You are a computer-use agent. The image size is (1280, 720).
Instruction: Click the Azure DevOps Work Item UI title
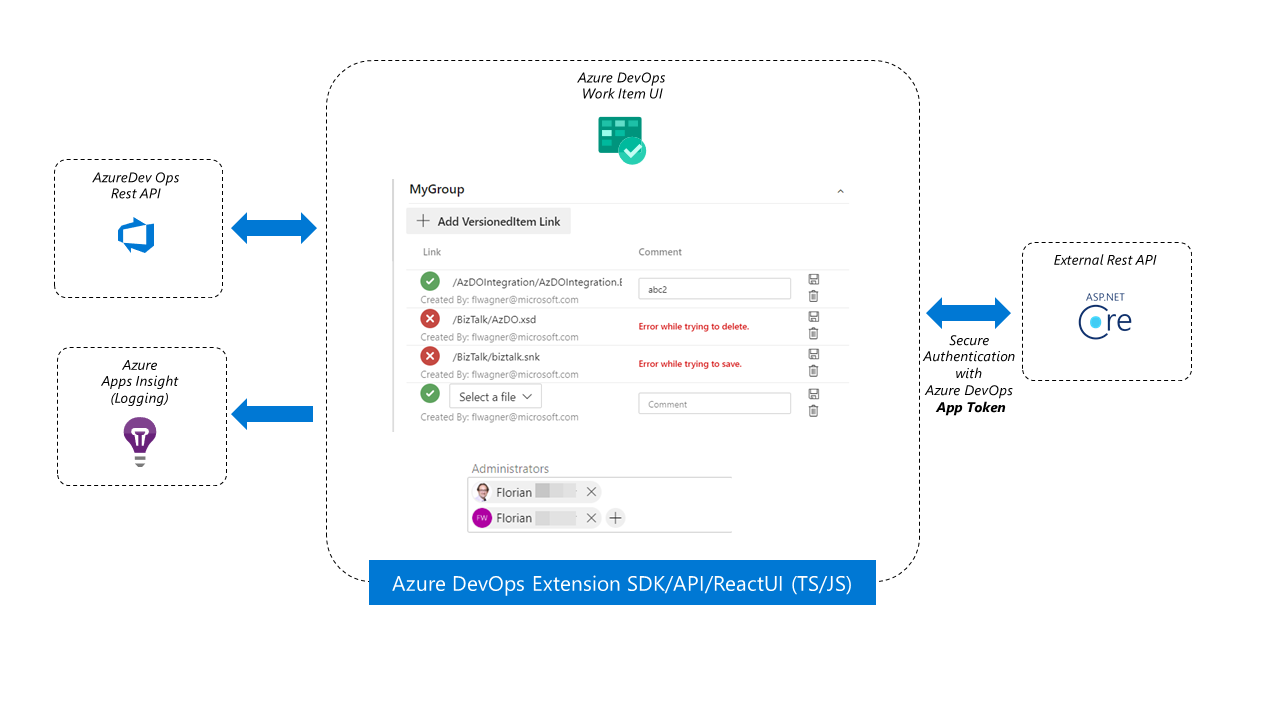622,86
